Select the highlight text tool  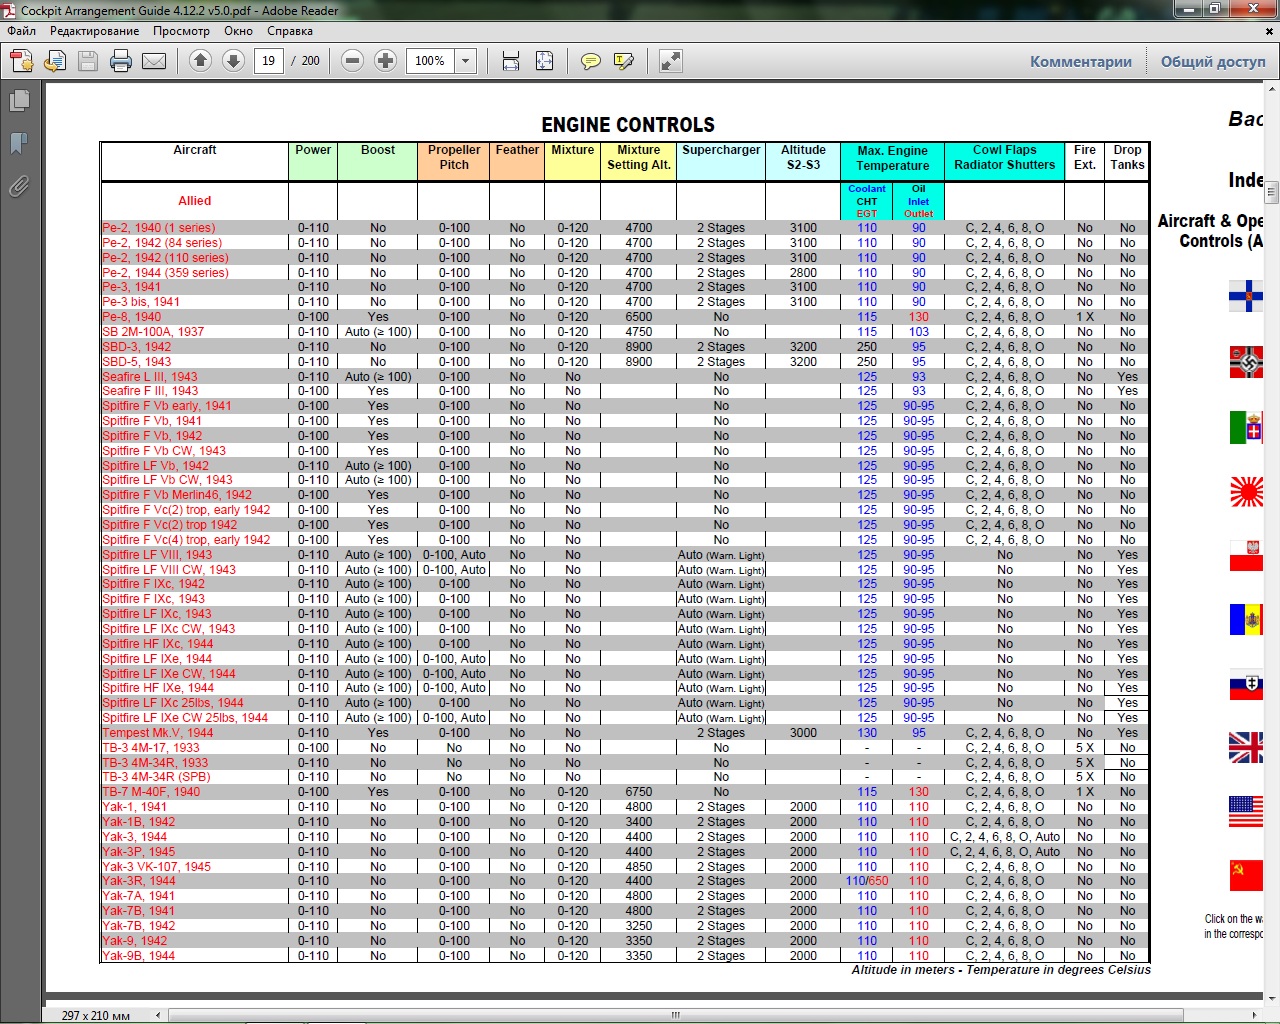pos(624,61)
